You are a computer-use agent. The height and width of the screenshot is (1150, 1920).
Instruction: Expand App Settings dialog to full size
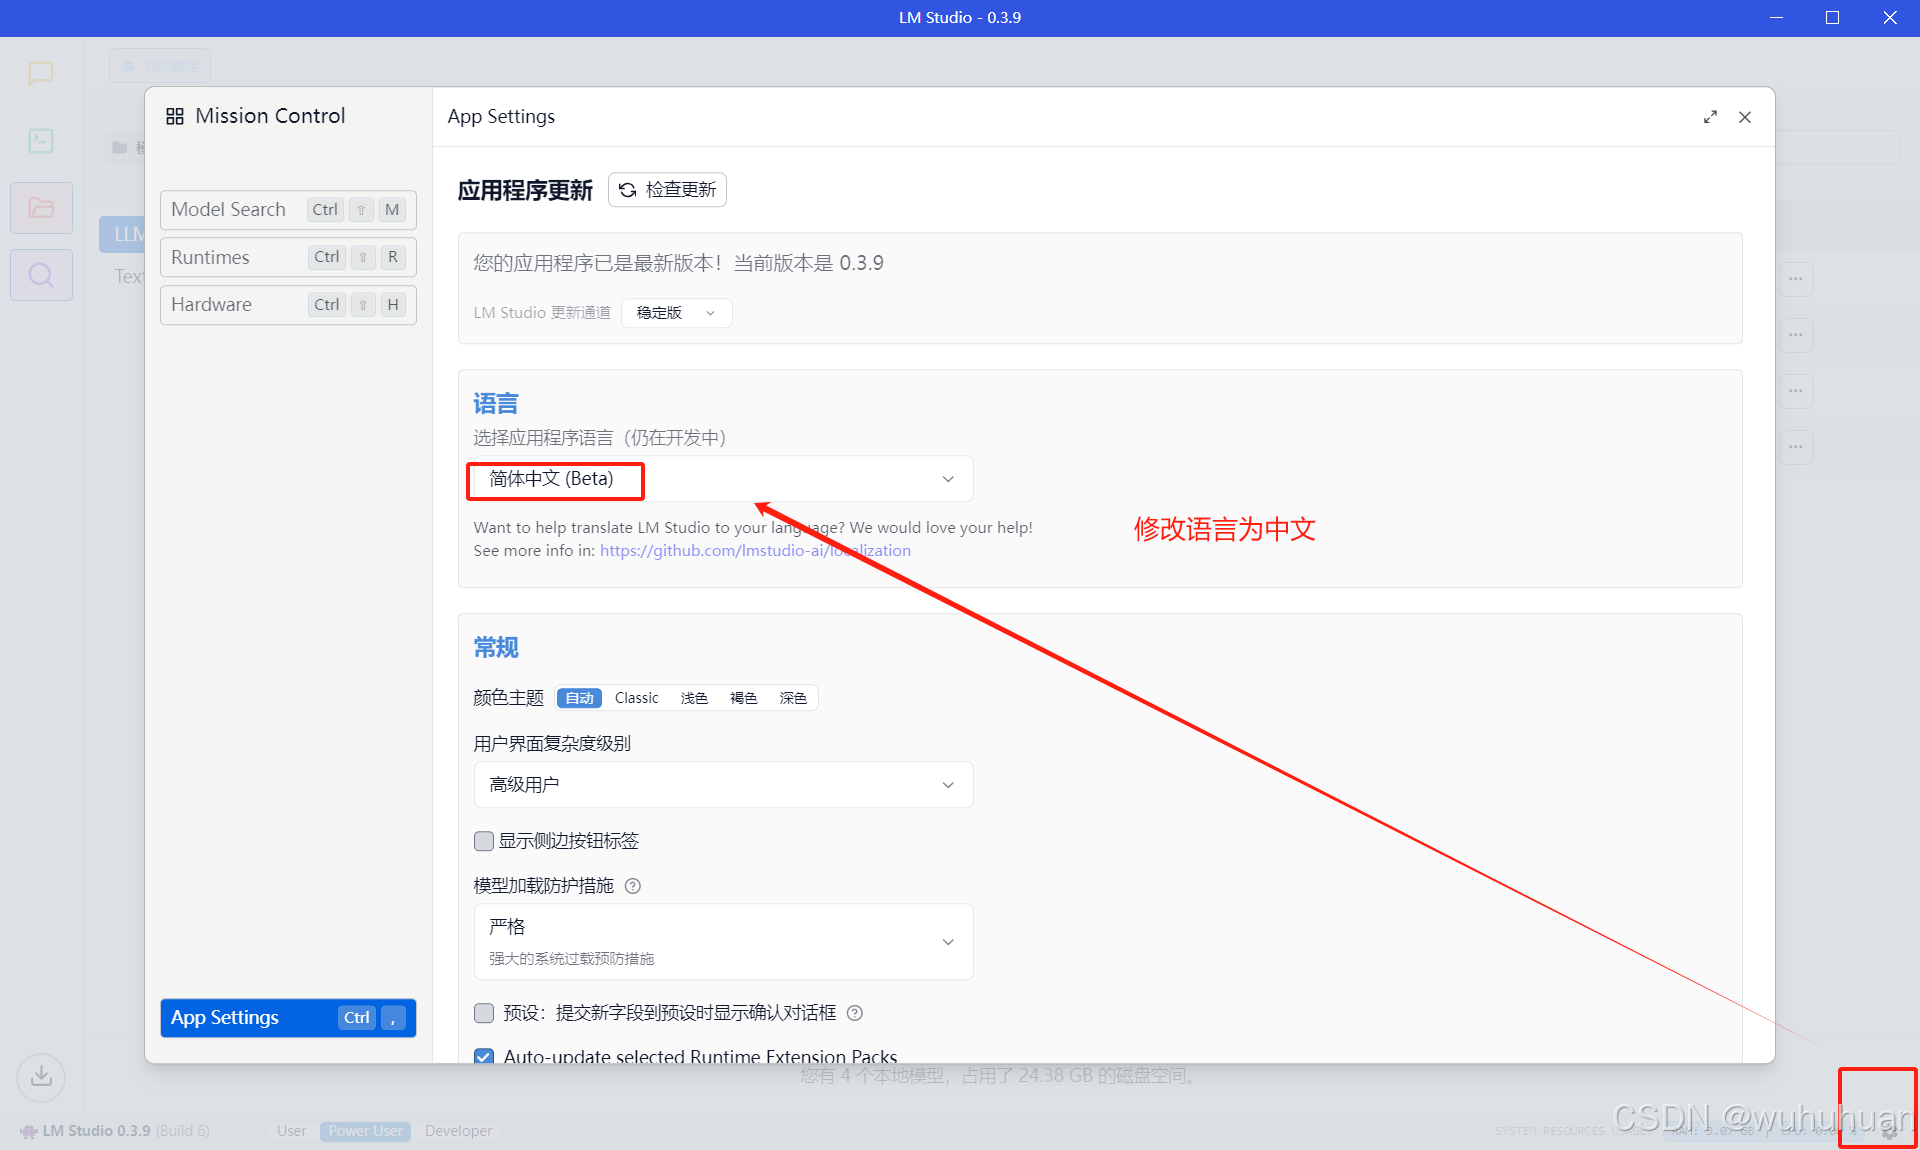1710,117
